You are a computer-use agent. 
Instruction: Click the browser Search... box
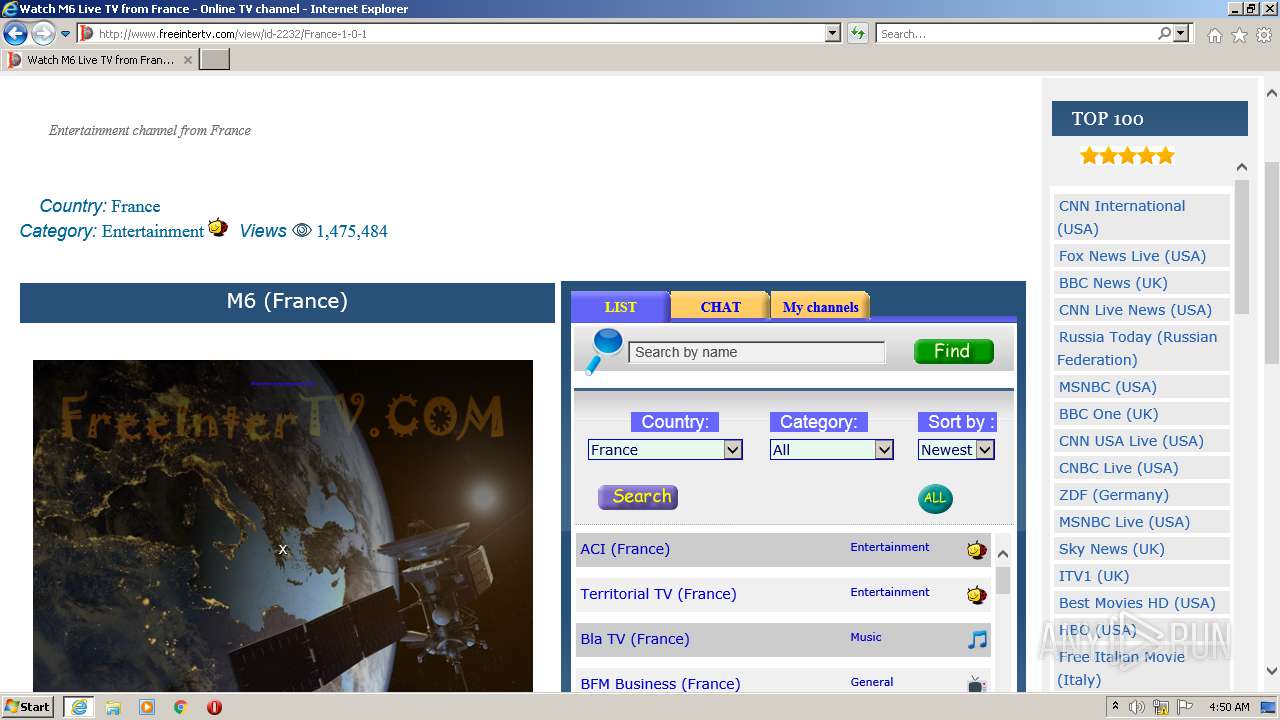[1016, 34]
